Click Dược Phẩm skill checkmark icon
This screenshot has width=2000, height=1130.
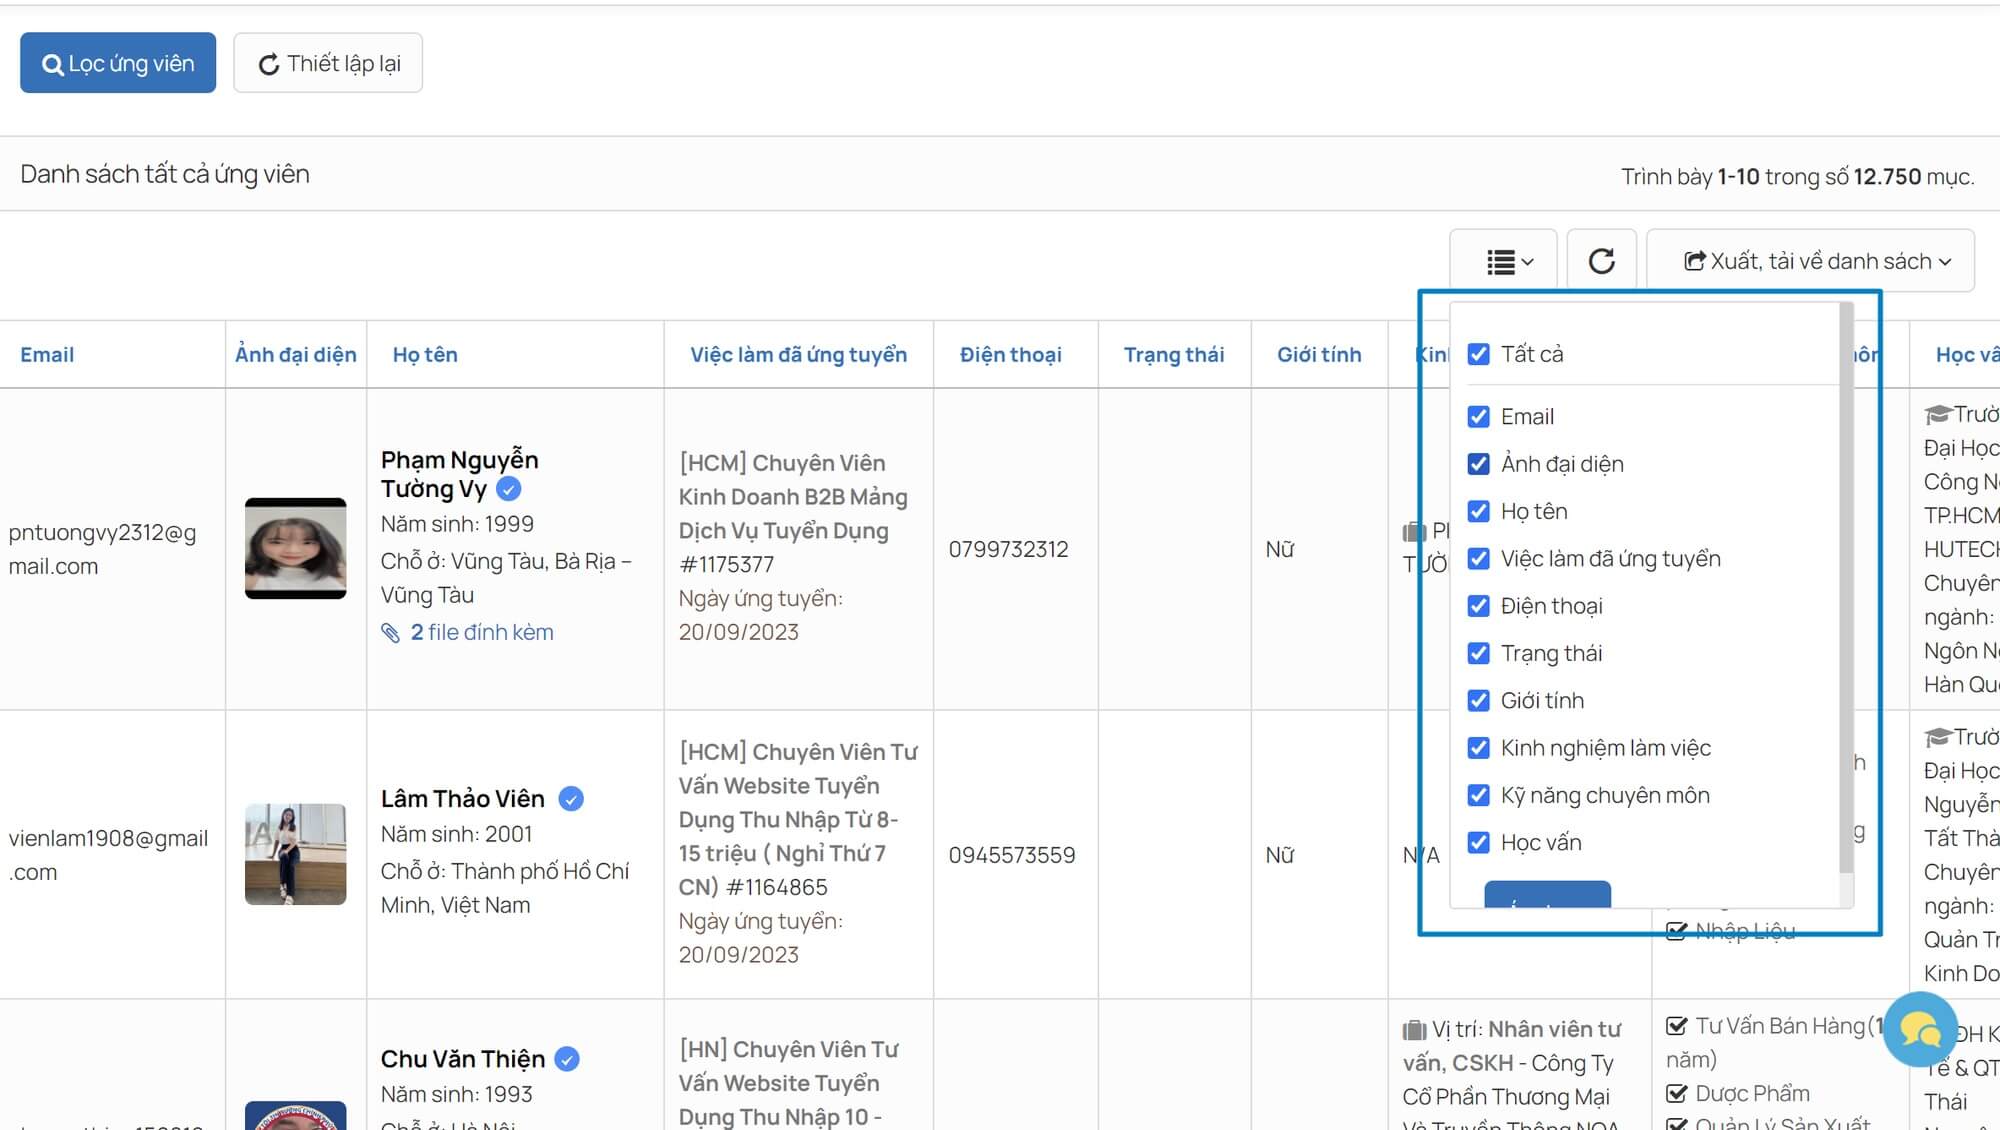pyautogui.click(x=1677, y=1093)
